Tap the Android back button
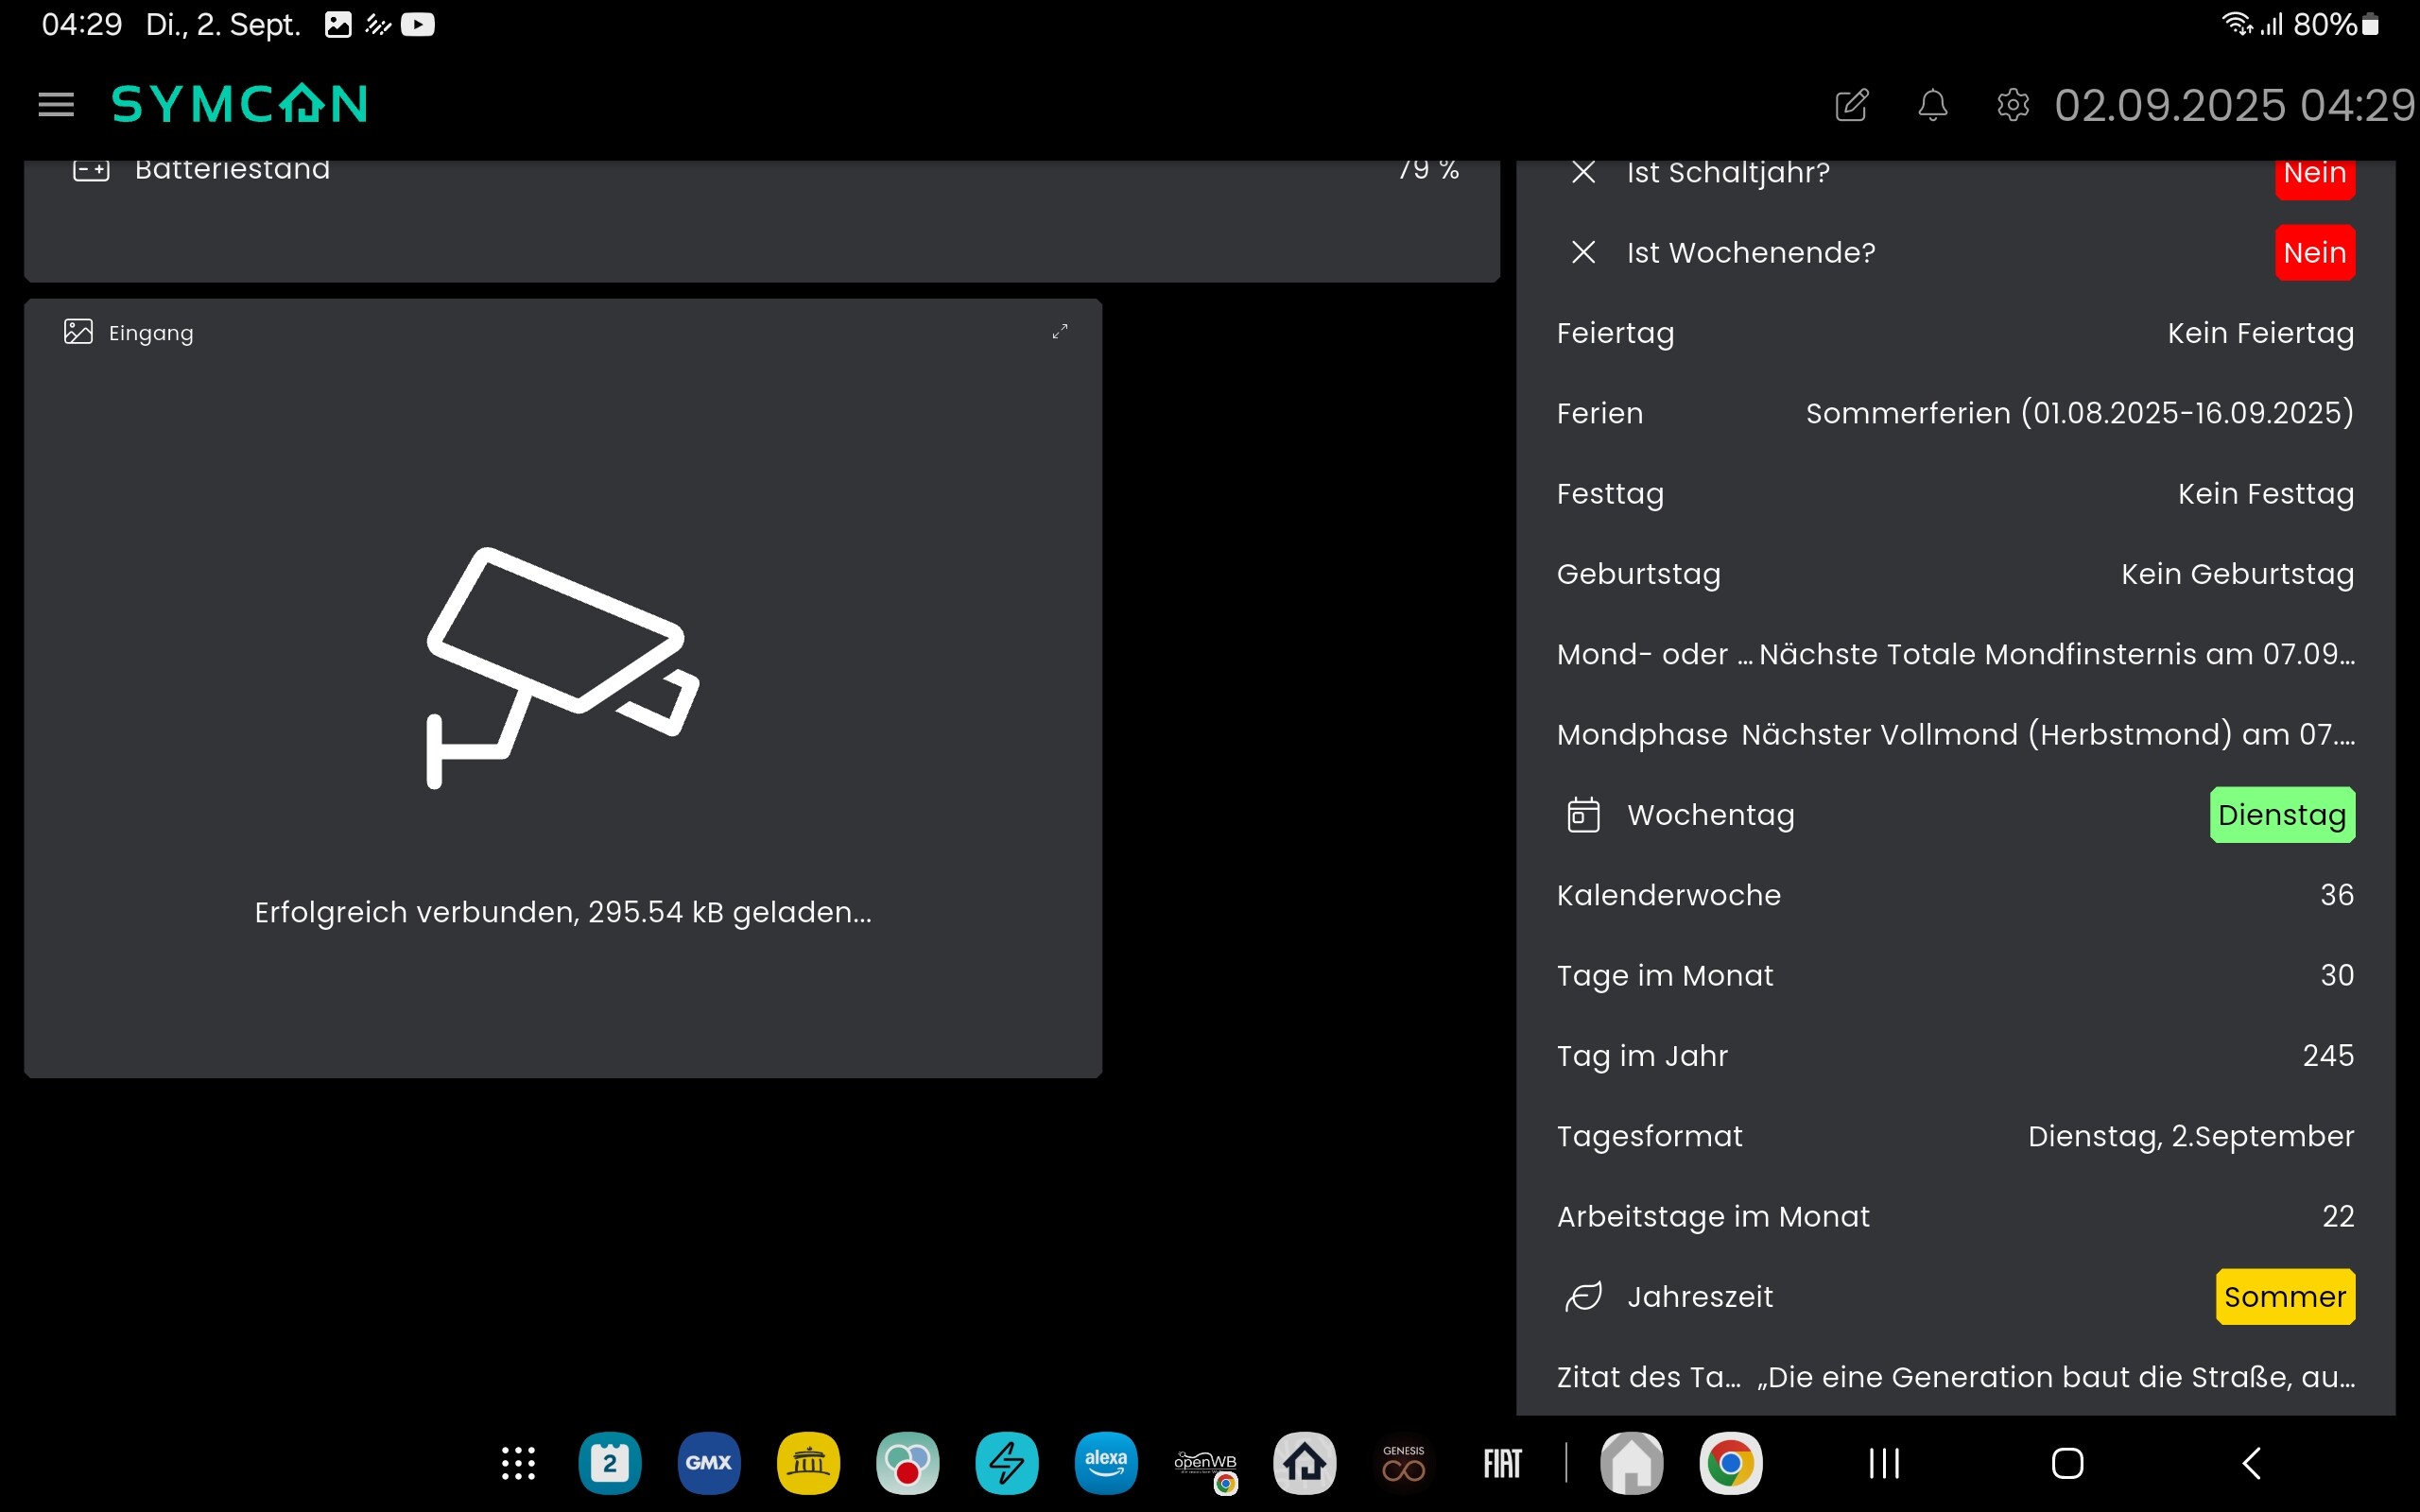Viewport: 2420px width, 1512px height. (2250, 1463)
